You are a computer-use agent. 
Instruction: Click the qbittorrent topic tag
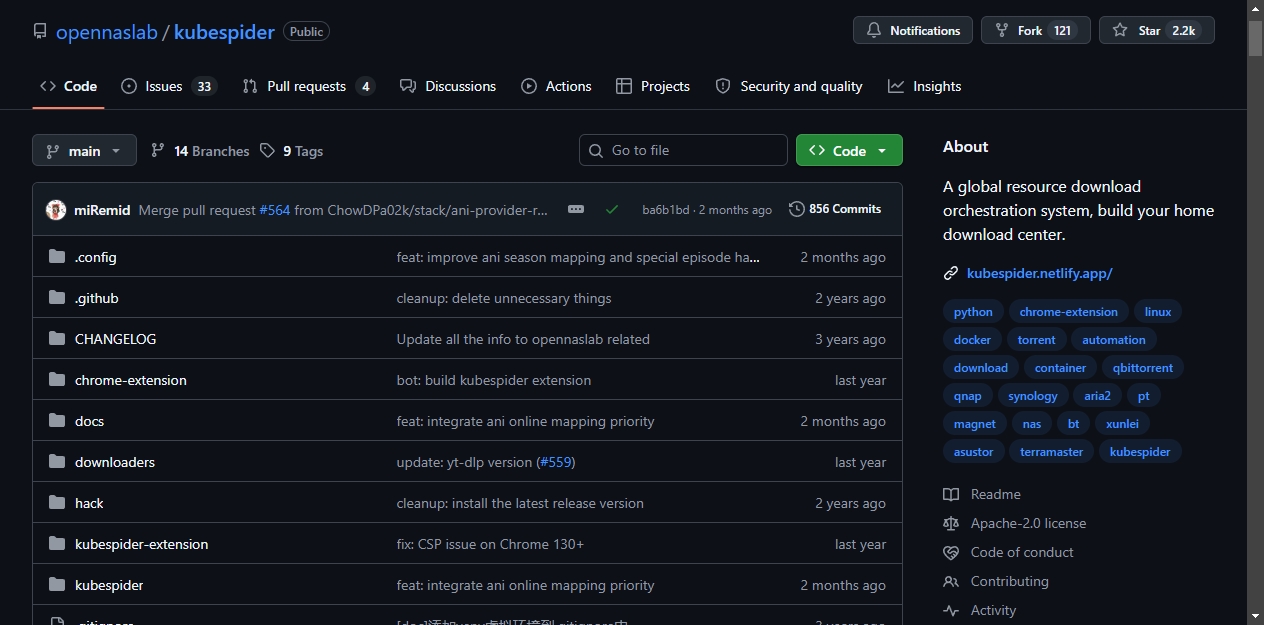[x=1143, y=368]
